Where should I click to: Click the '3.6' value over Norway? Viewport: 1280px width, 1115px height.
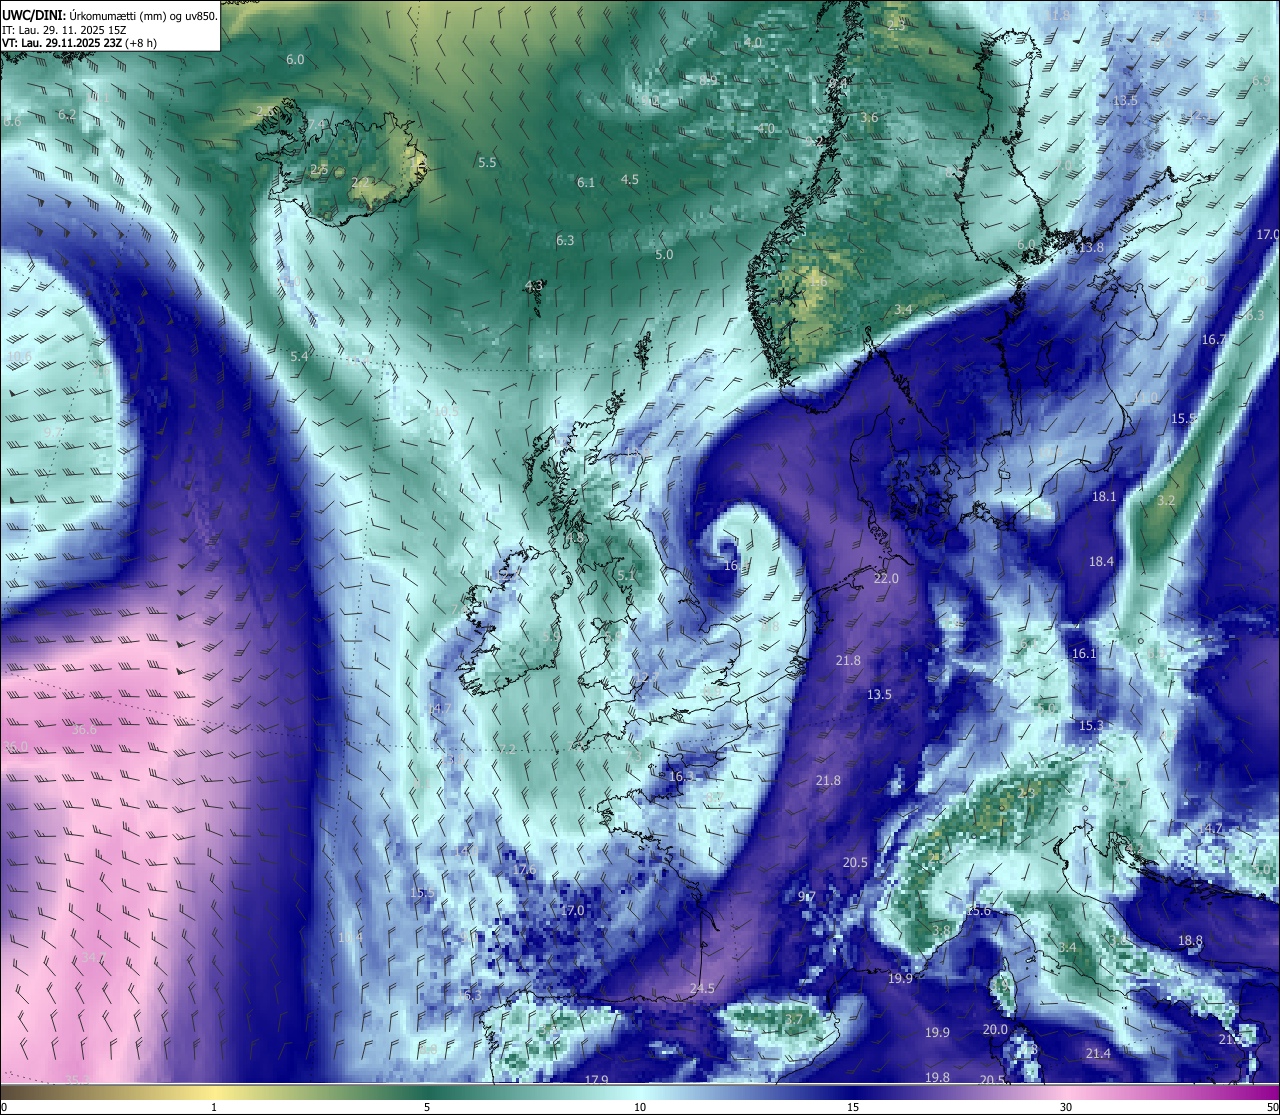869,118
